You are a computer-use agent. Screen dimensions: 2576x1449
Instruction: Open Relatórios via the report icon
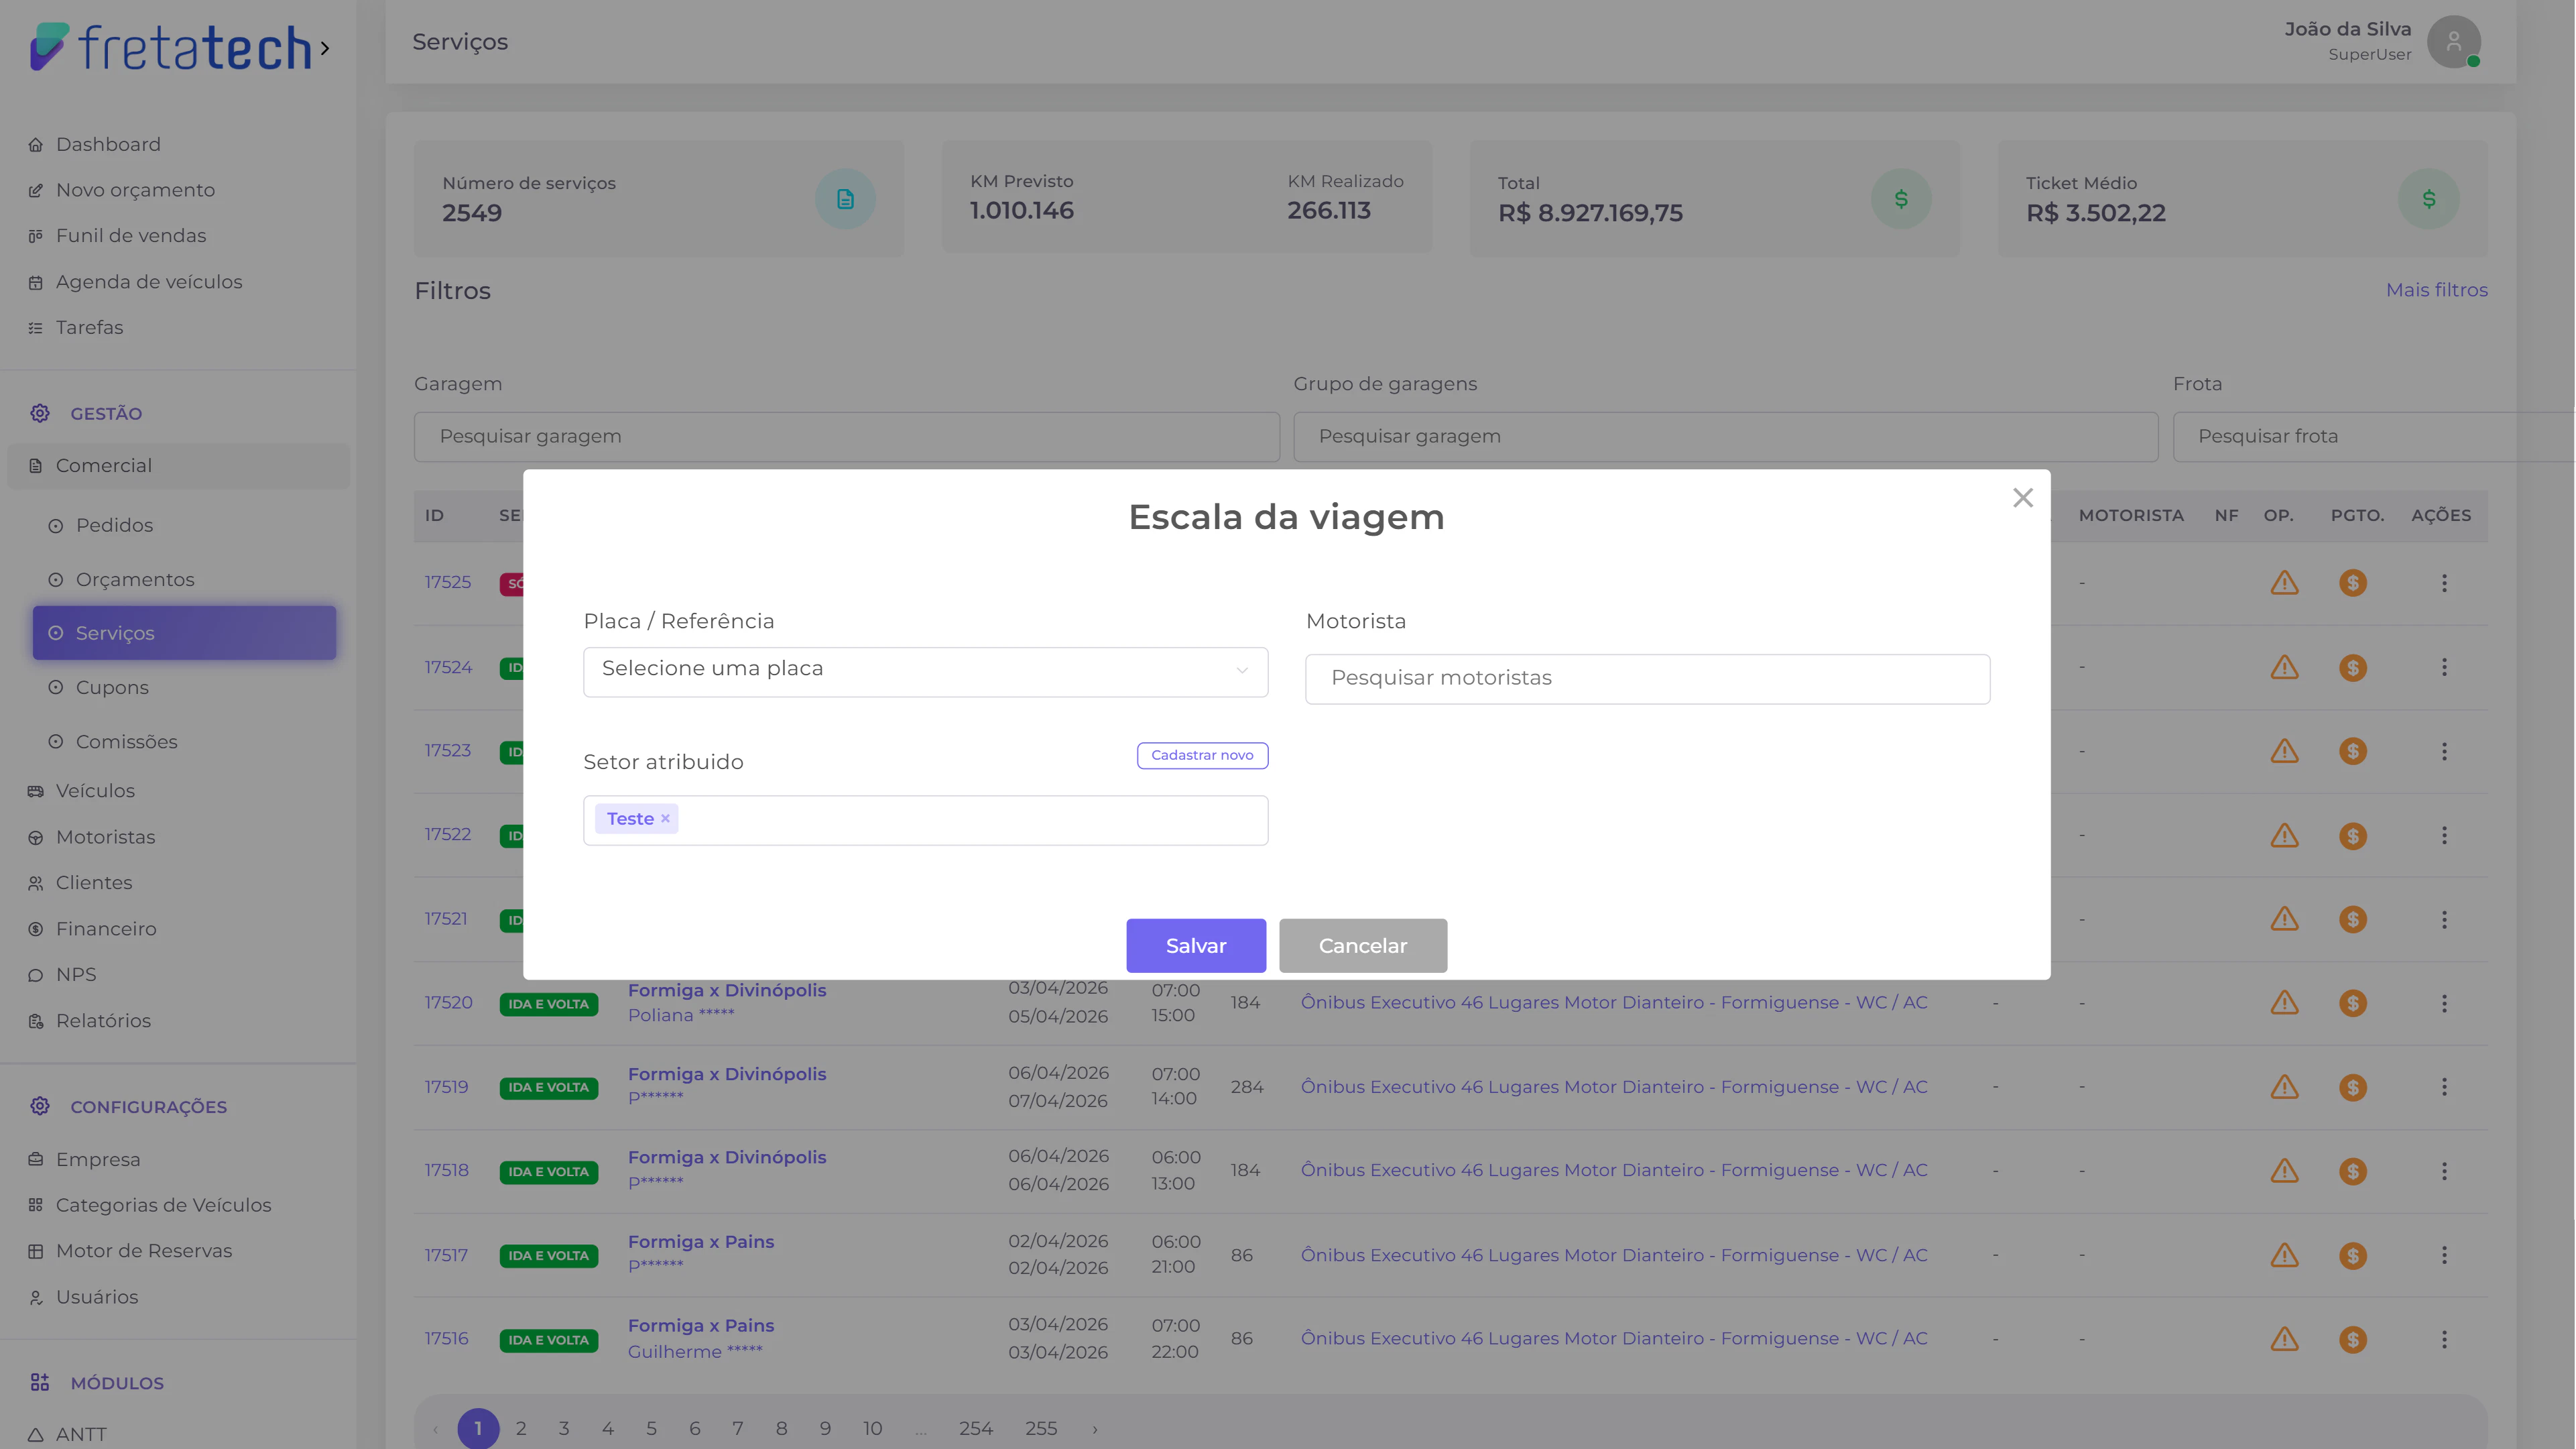(x=36, y=1021)
